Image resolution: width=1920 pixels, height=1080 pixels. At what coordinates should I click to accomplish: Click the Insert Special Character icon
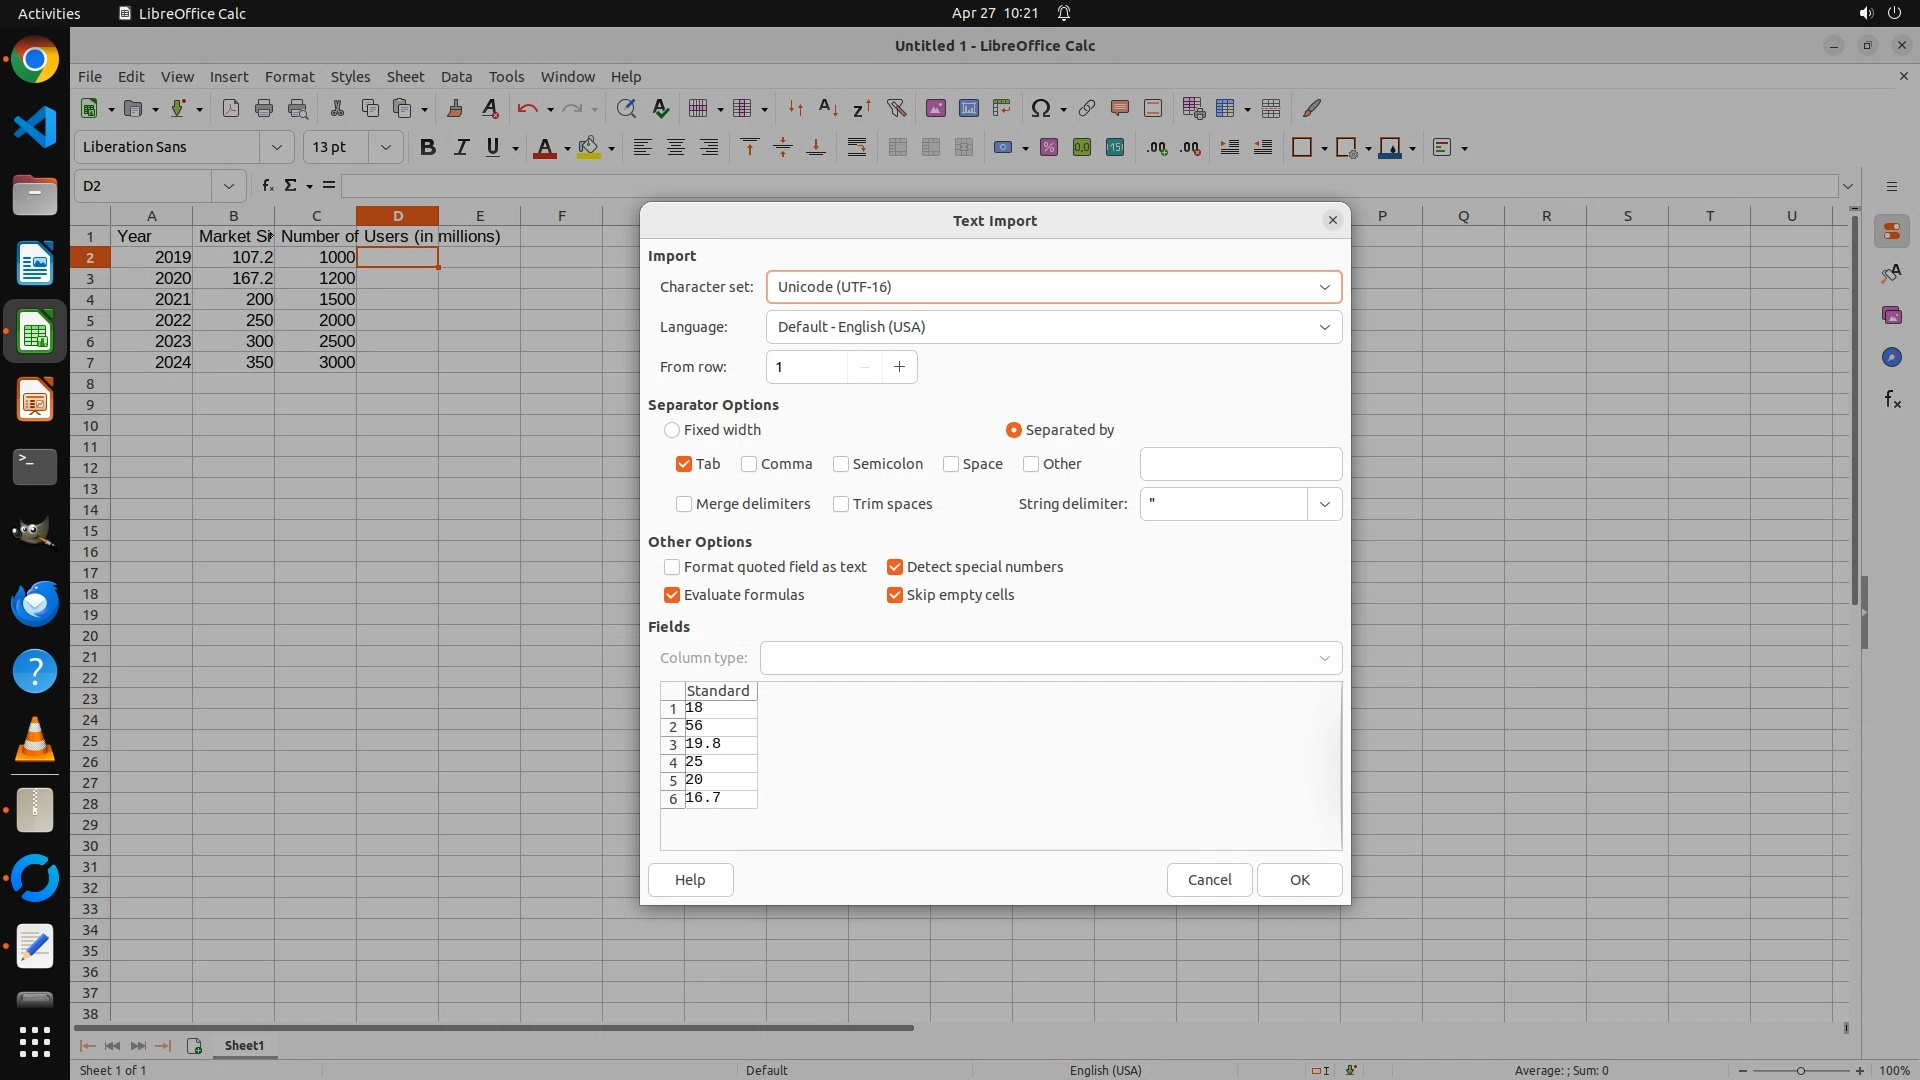click(1040, 108)
